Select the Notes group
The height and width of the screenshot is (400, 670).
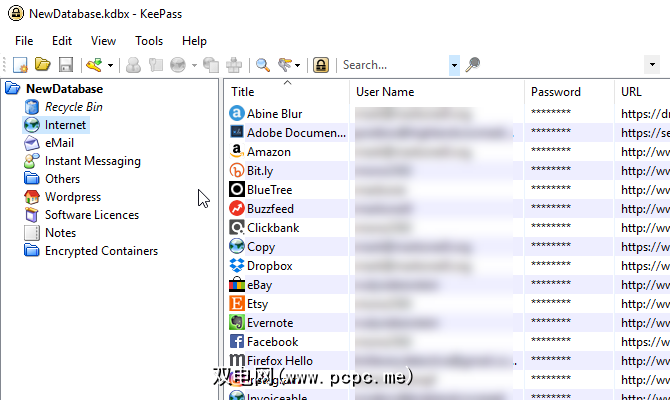[60, 233]
